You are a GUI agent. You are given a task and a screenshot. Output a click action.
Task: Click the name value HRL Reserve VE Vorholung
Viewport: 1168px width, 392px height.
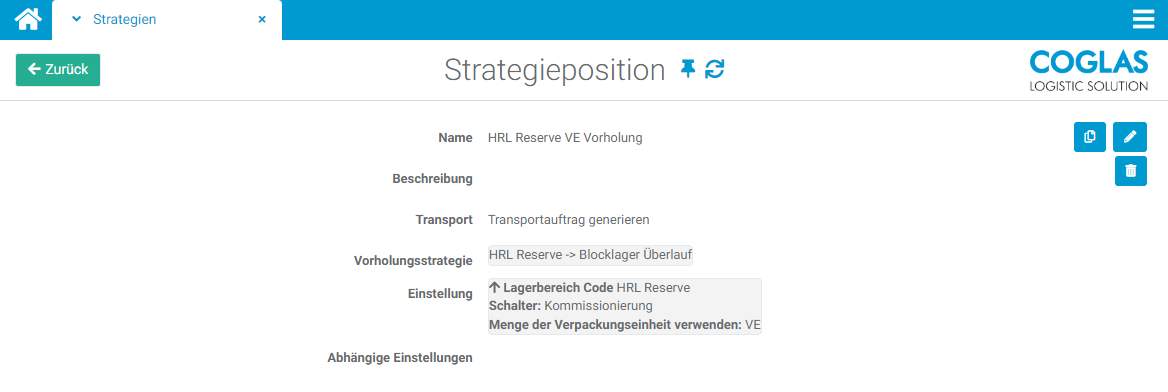pos(565,137)
